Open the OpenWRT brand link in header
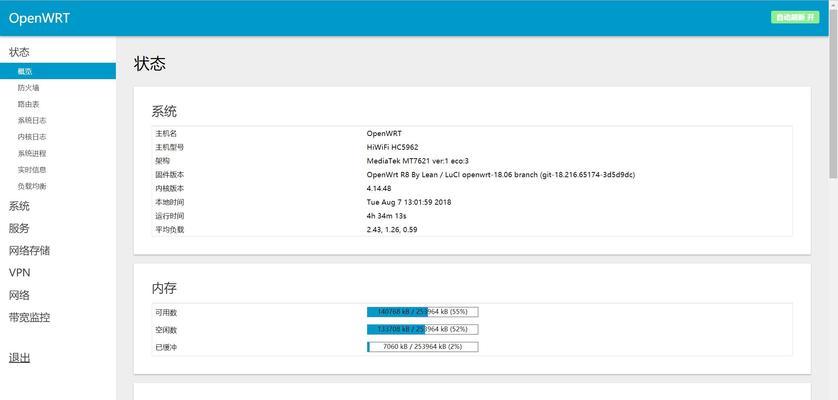 click(x=39, y=18)
